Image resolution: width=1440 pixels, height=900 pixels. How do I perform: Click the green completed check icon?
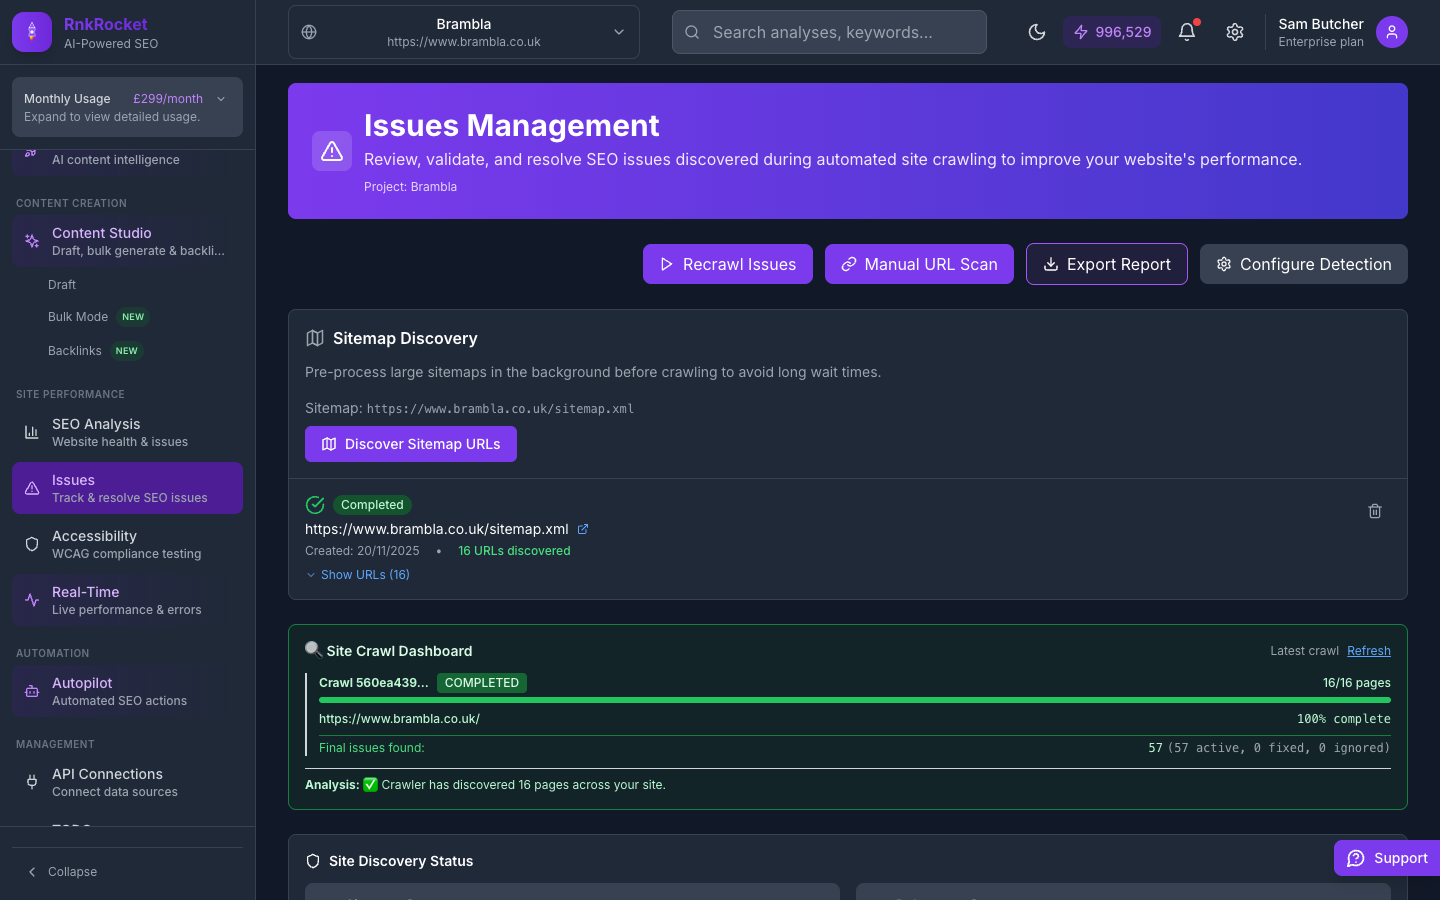pyautogui.click(x=315, y=505)
